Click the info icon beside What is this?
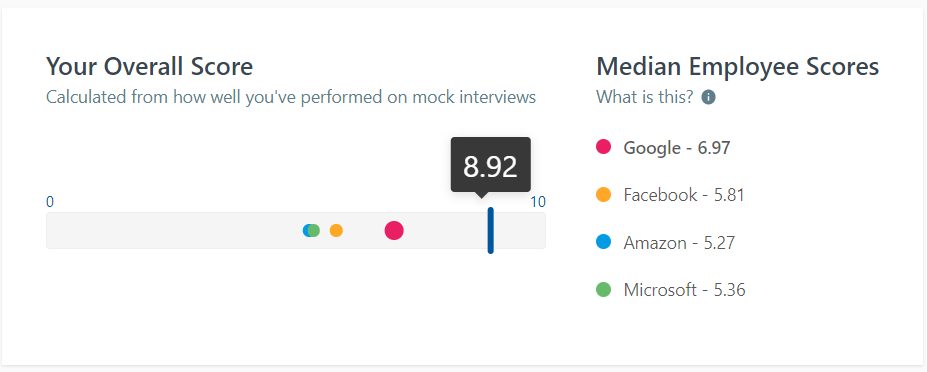This screenshot has height=372, width=927. pyautogui.click(x=708, y=97)
